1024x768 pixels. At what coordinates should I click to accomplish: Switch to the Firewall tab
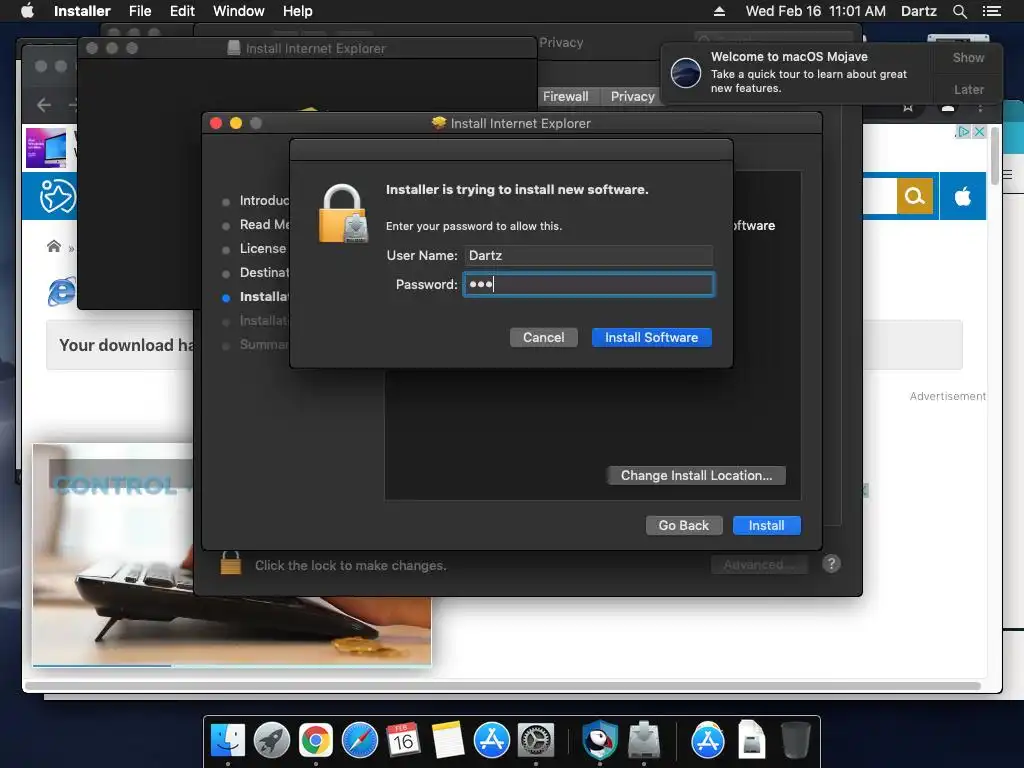[566, 96]
